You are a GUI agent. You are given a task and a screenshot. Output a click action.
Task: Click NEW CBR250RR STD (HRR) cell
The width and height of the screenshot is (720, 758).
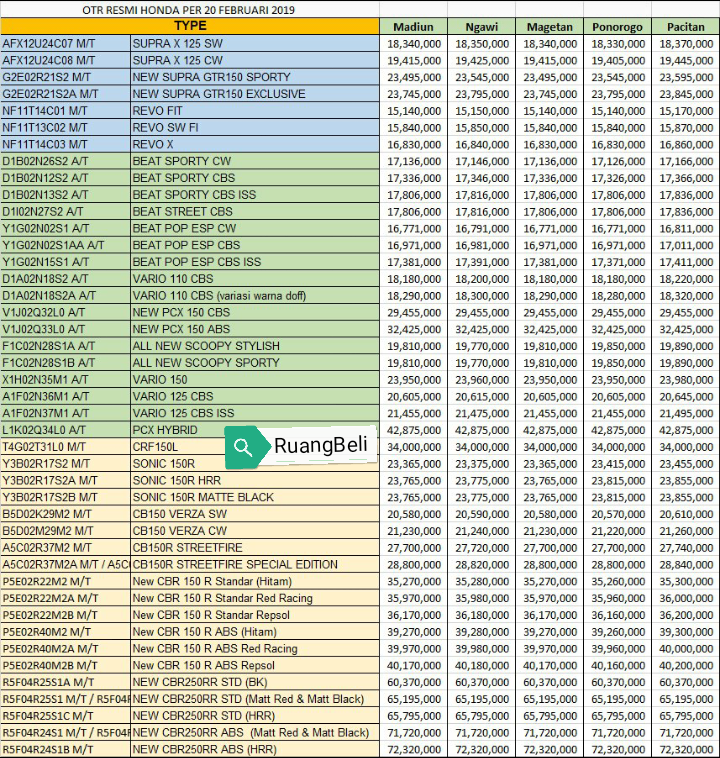tap(255, 716)
